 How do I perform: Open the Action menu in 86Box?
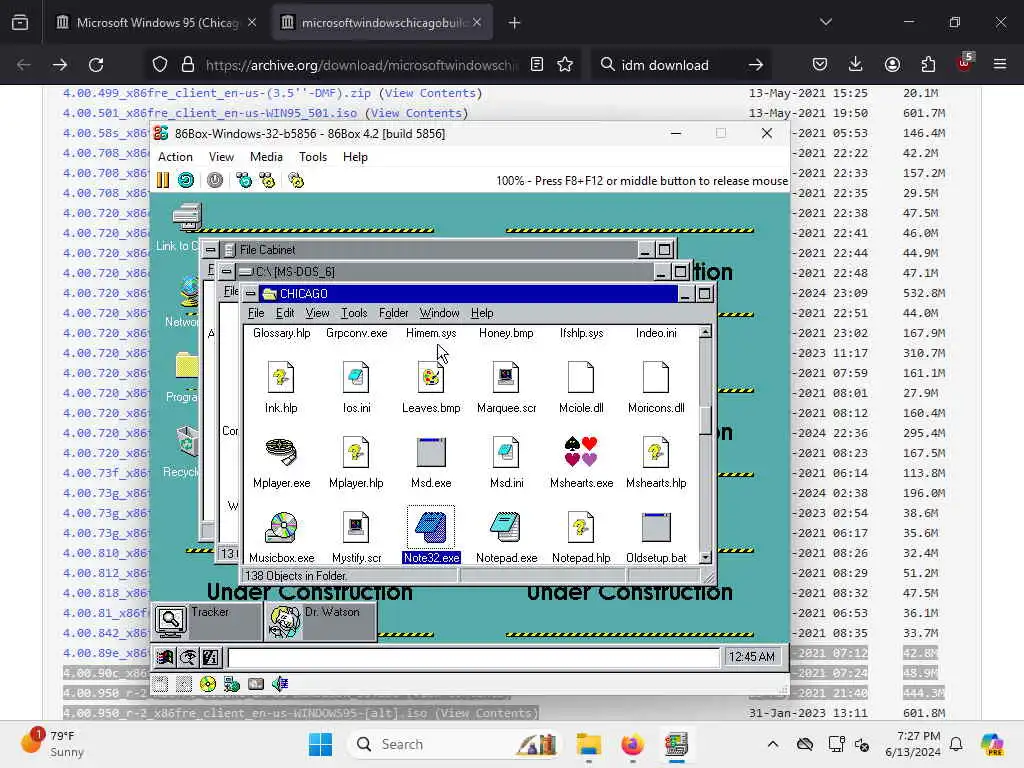pyautogui.click(x=175, y=157)
